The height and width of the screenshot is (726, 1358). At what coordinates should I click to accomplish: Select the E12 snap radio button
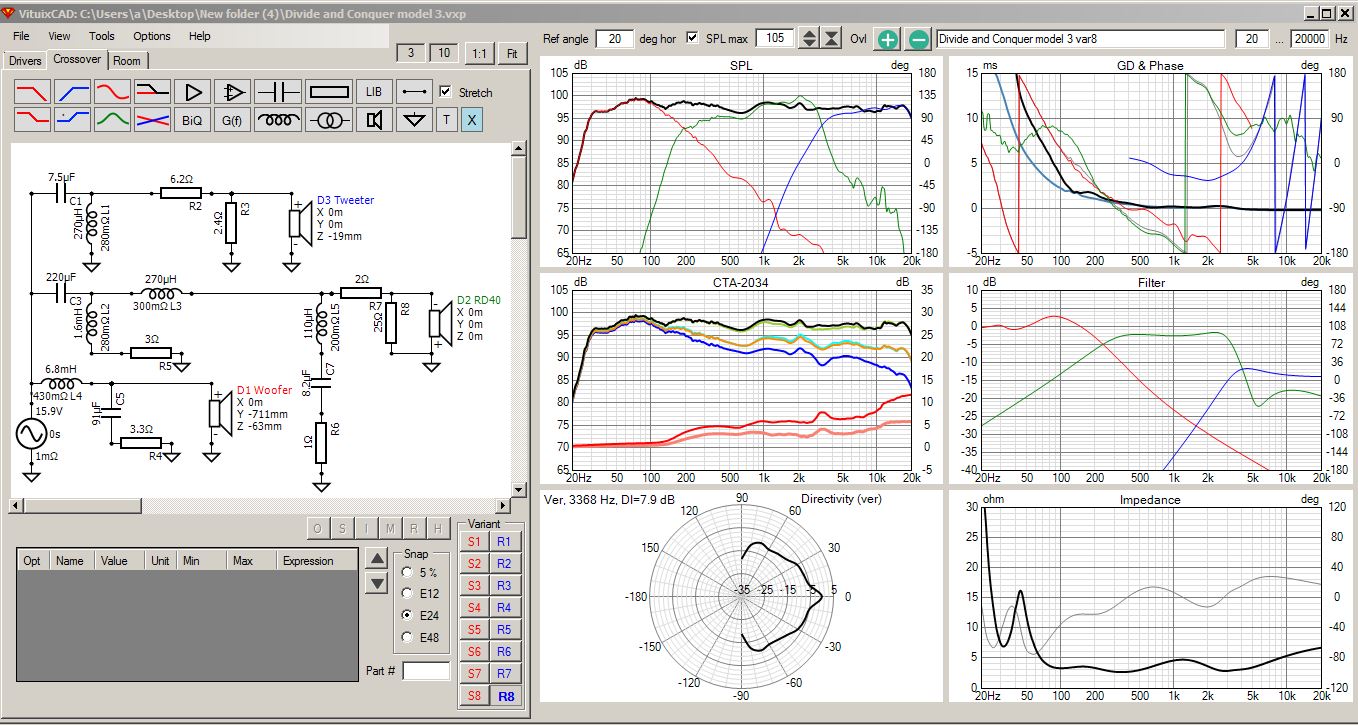(x=405, y=593)
